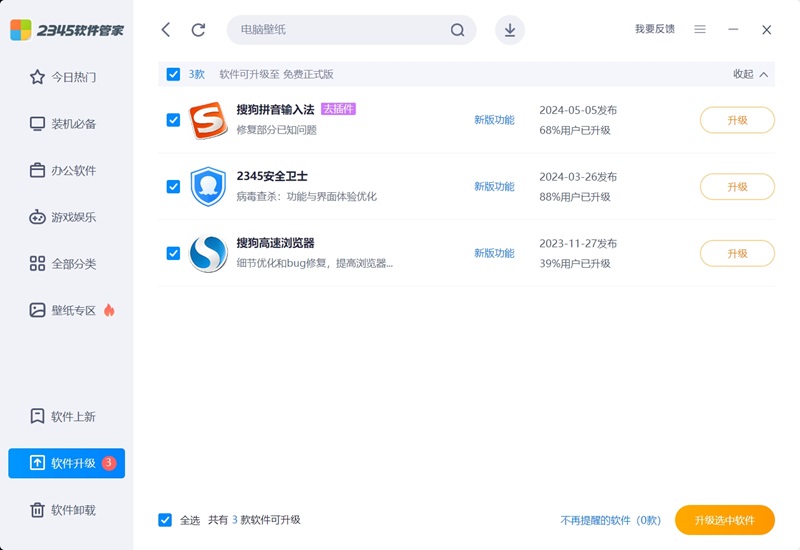800x550 pixels.
Task: Open 不再提醒的软件 (0款) link
Action: point(611,520)
